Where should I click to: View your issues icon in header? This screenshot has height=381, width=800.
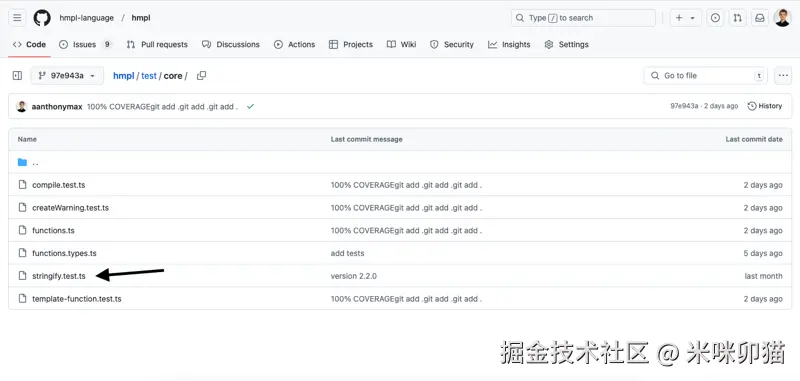[x=715, y=18]
